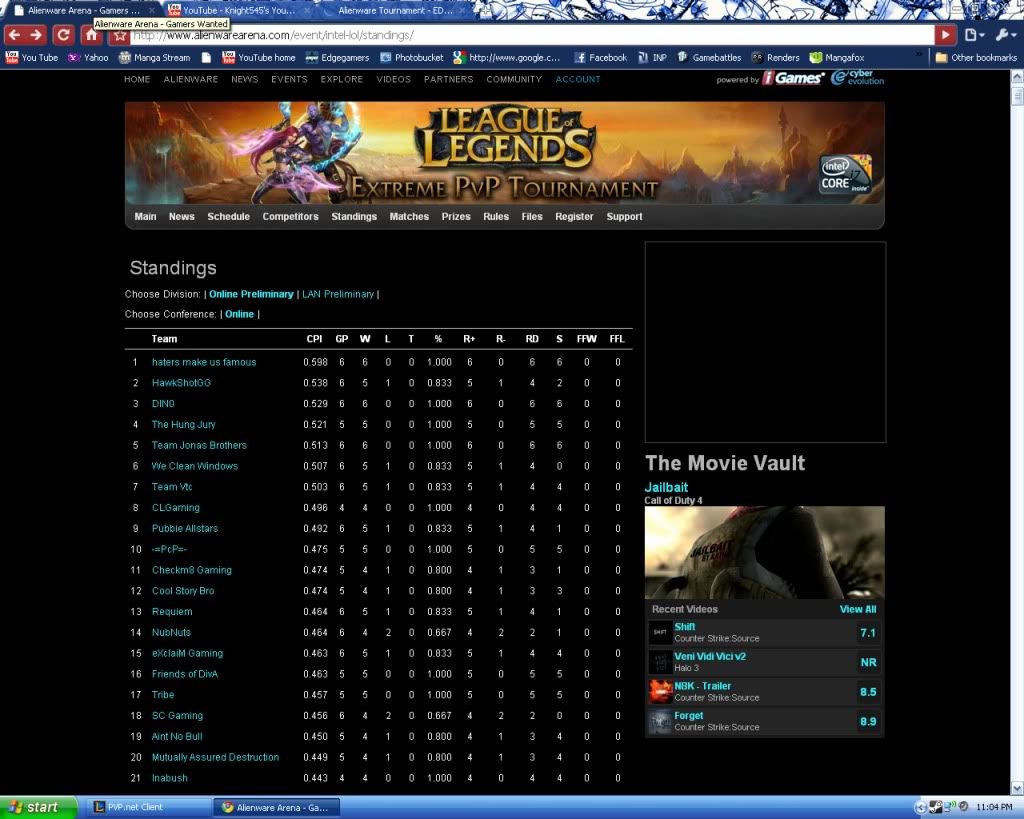Open the Veni Vidi Vici v2 video
Viewport: 1024px width, 819px height.
(x=710, y=656)
